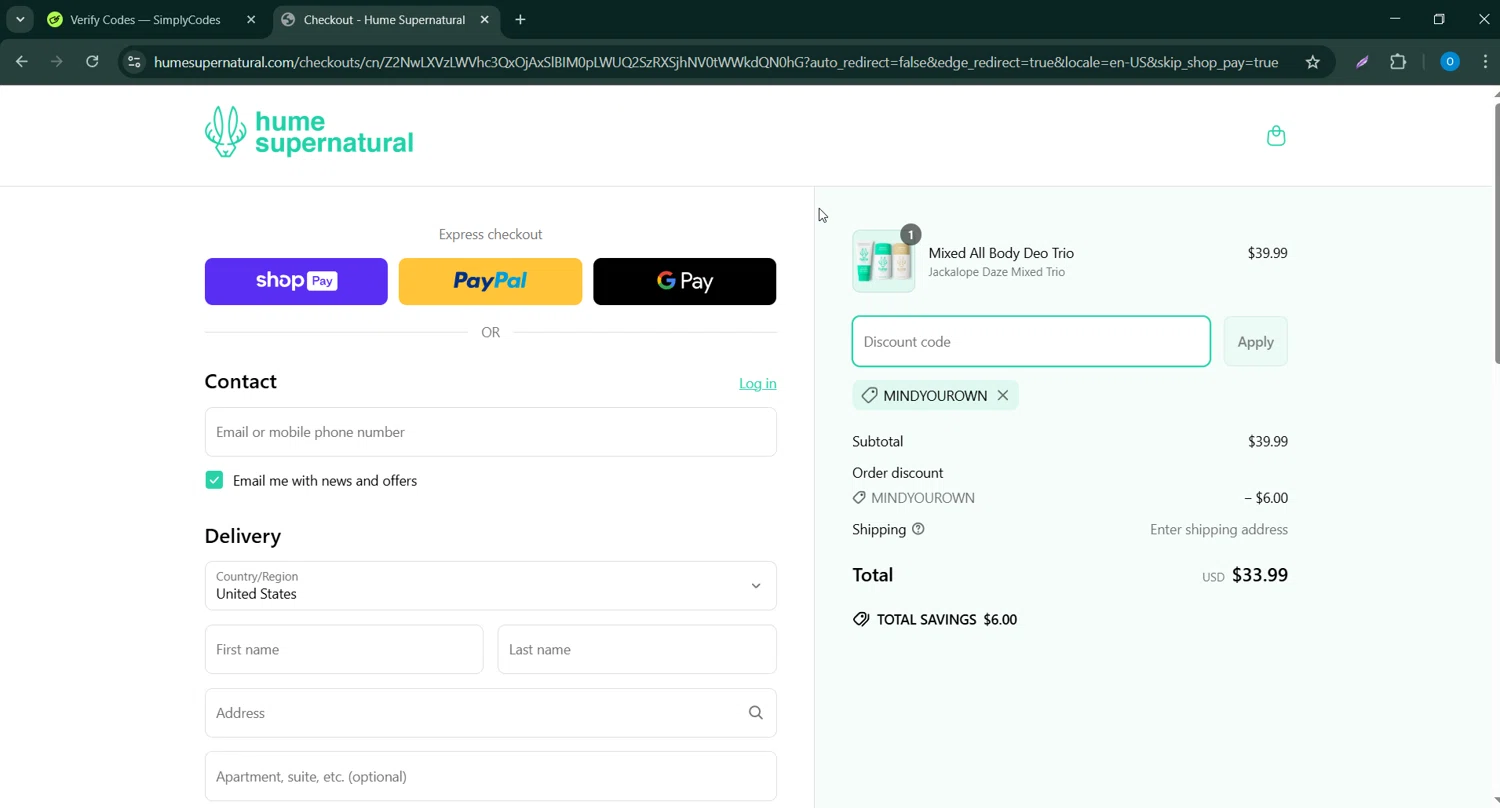Click the Last name field

[x=637, y=650]
